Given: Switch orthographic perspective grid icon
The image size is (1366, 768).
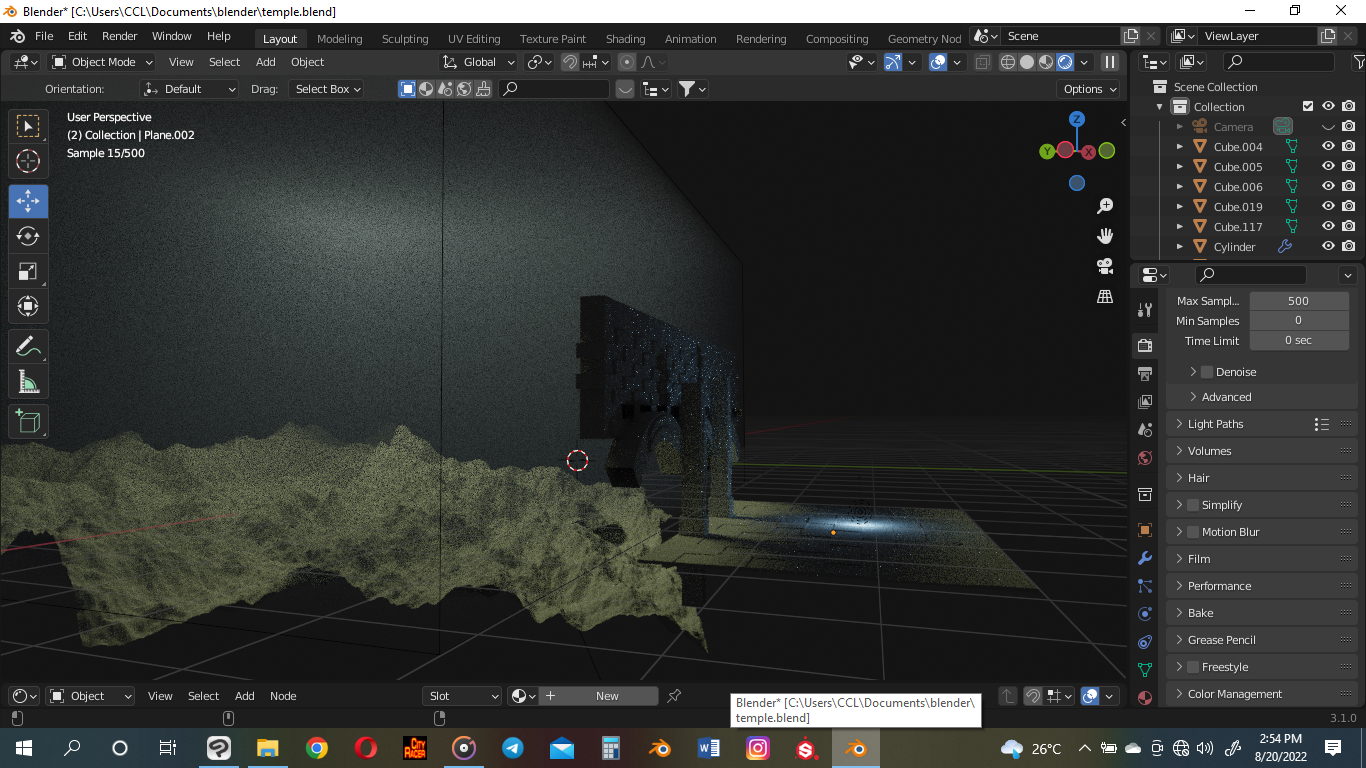Looking at the screenshot, I should 1105,296.
